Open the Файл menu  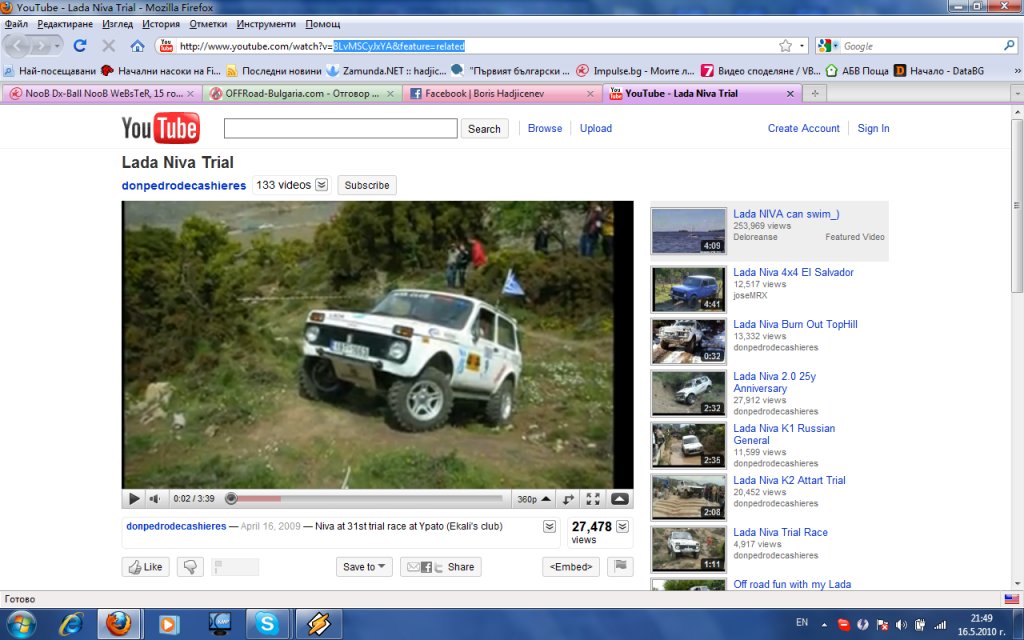pos(16,24)
